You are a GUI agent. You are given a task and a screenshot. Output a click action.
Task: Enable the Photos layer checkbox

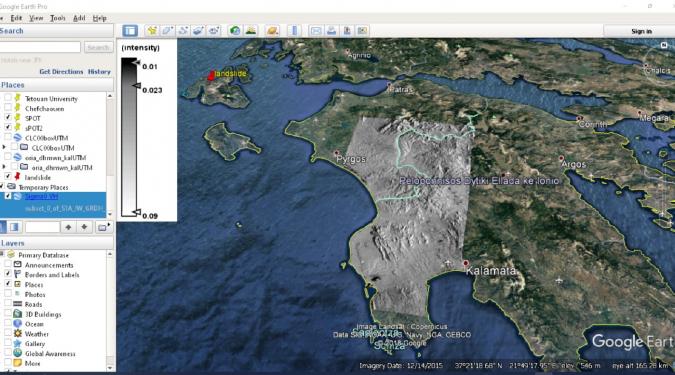coord(8,294)
